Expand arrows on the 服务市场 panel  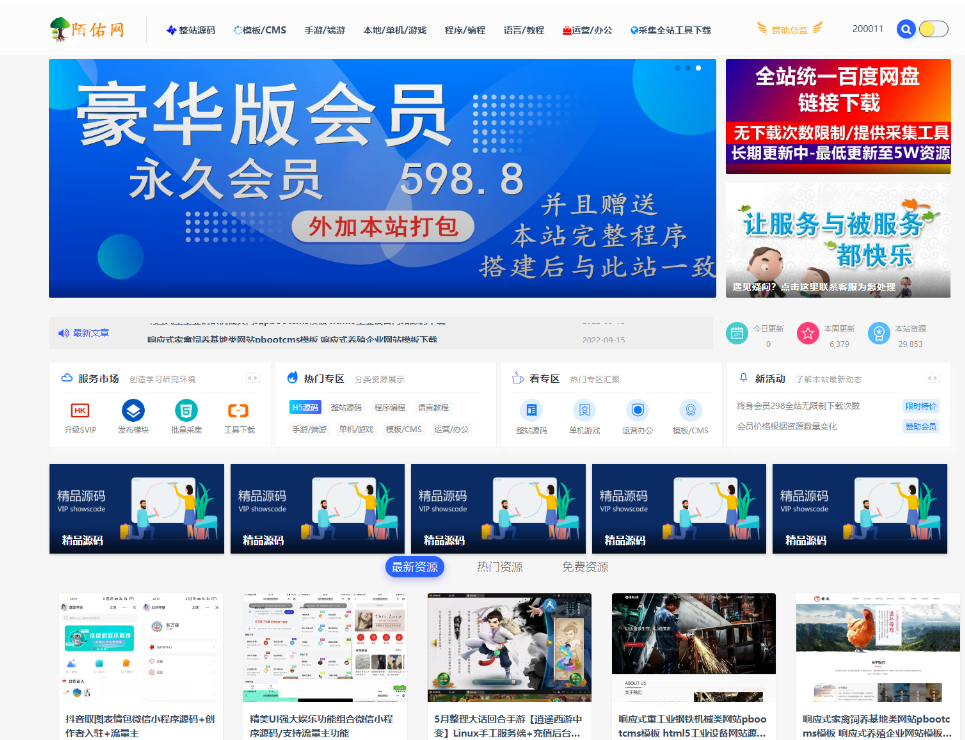coord(253,379)
